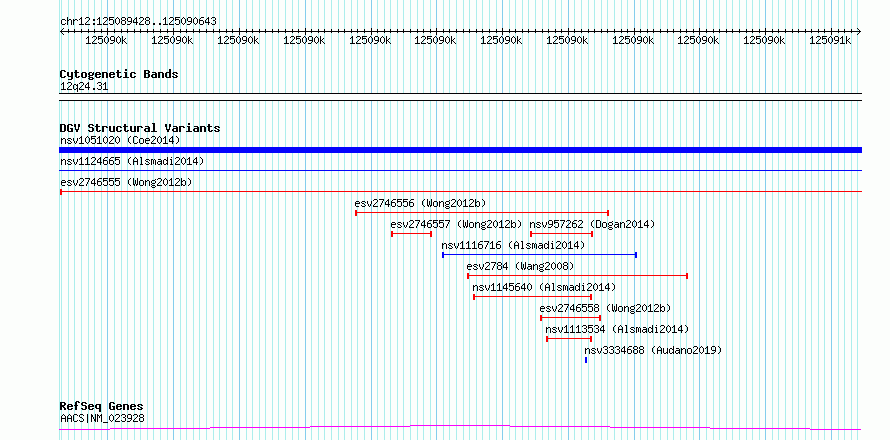Select the short red esv2746557 variant bar
The width and height of the screenshot is (890, 440).
click(x=412, y=234)
